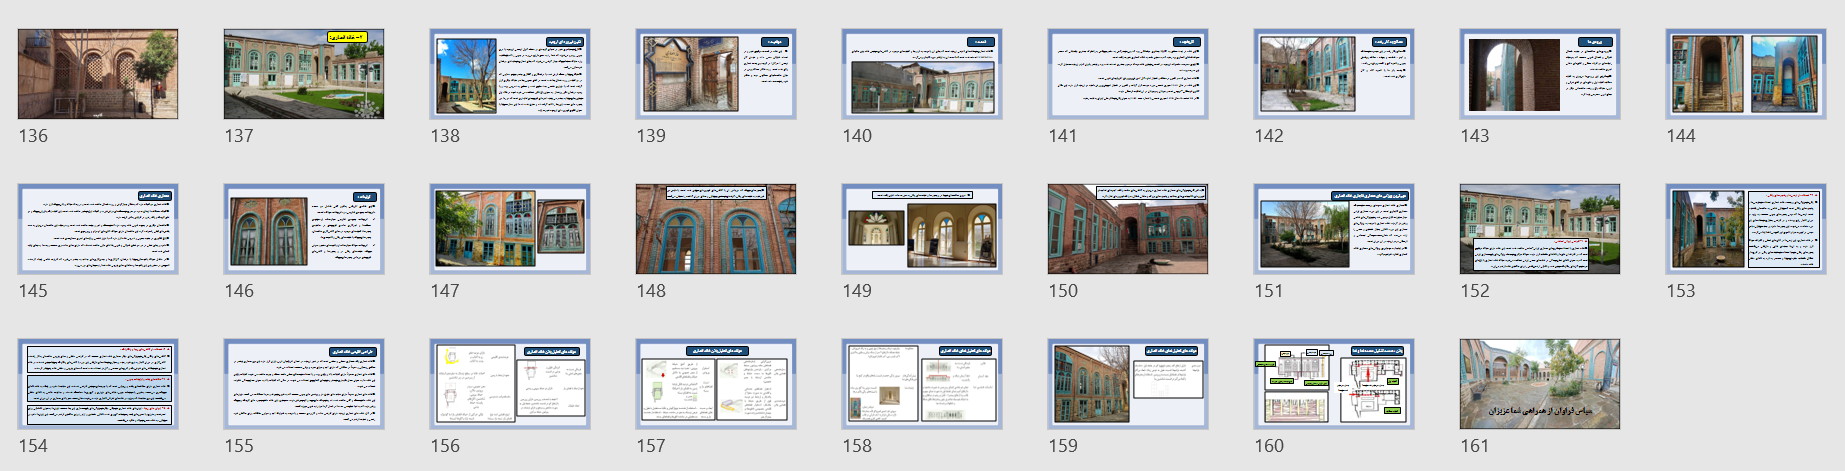Select slide 146 arched windows thumbnail
Image resolution: width=1845 pixels, height=471 pixels.
point(304,229)
